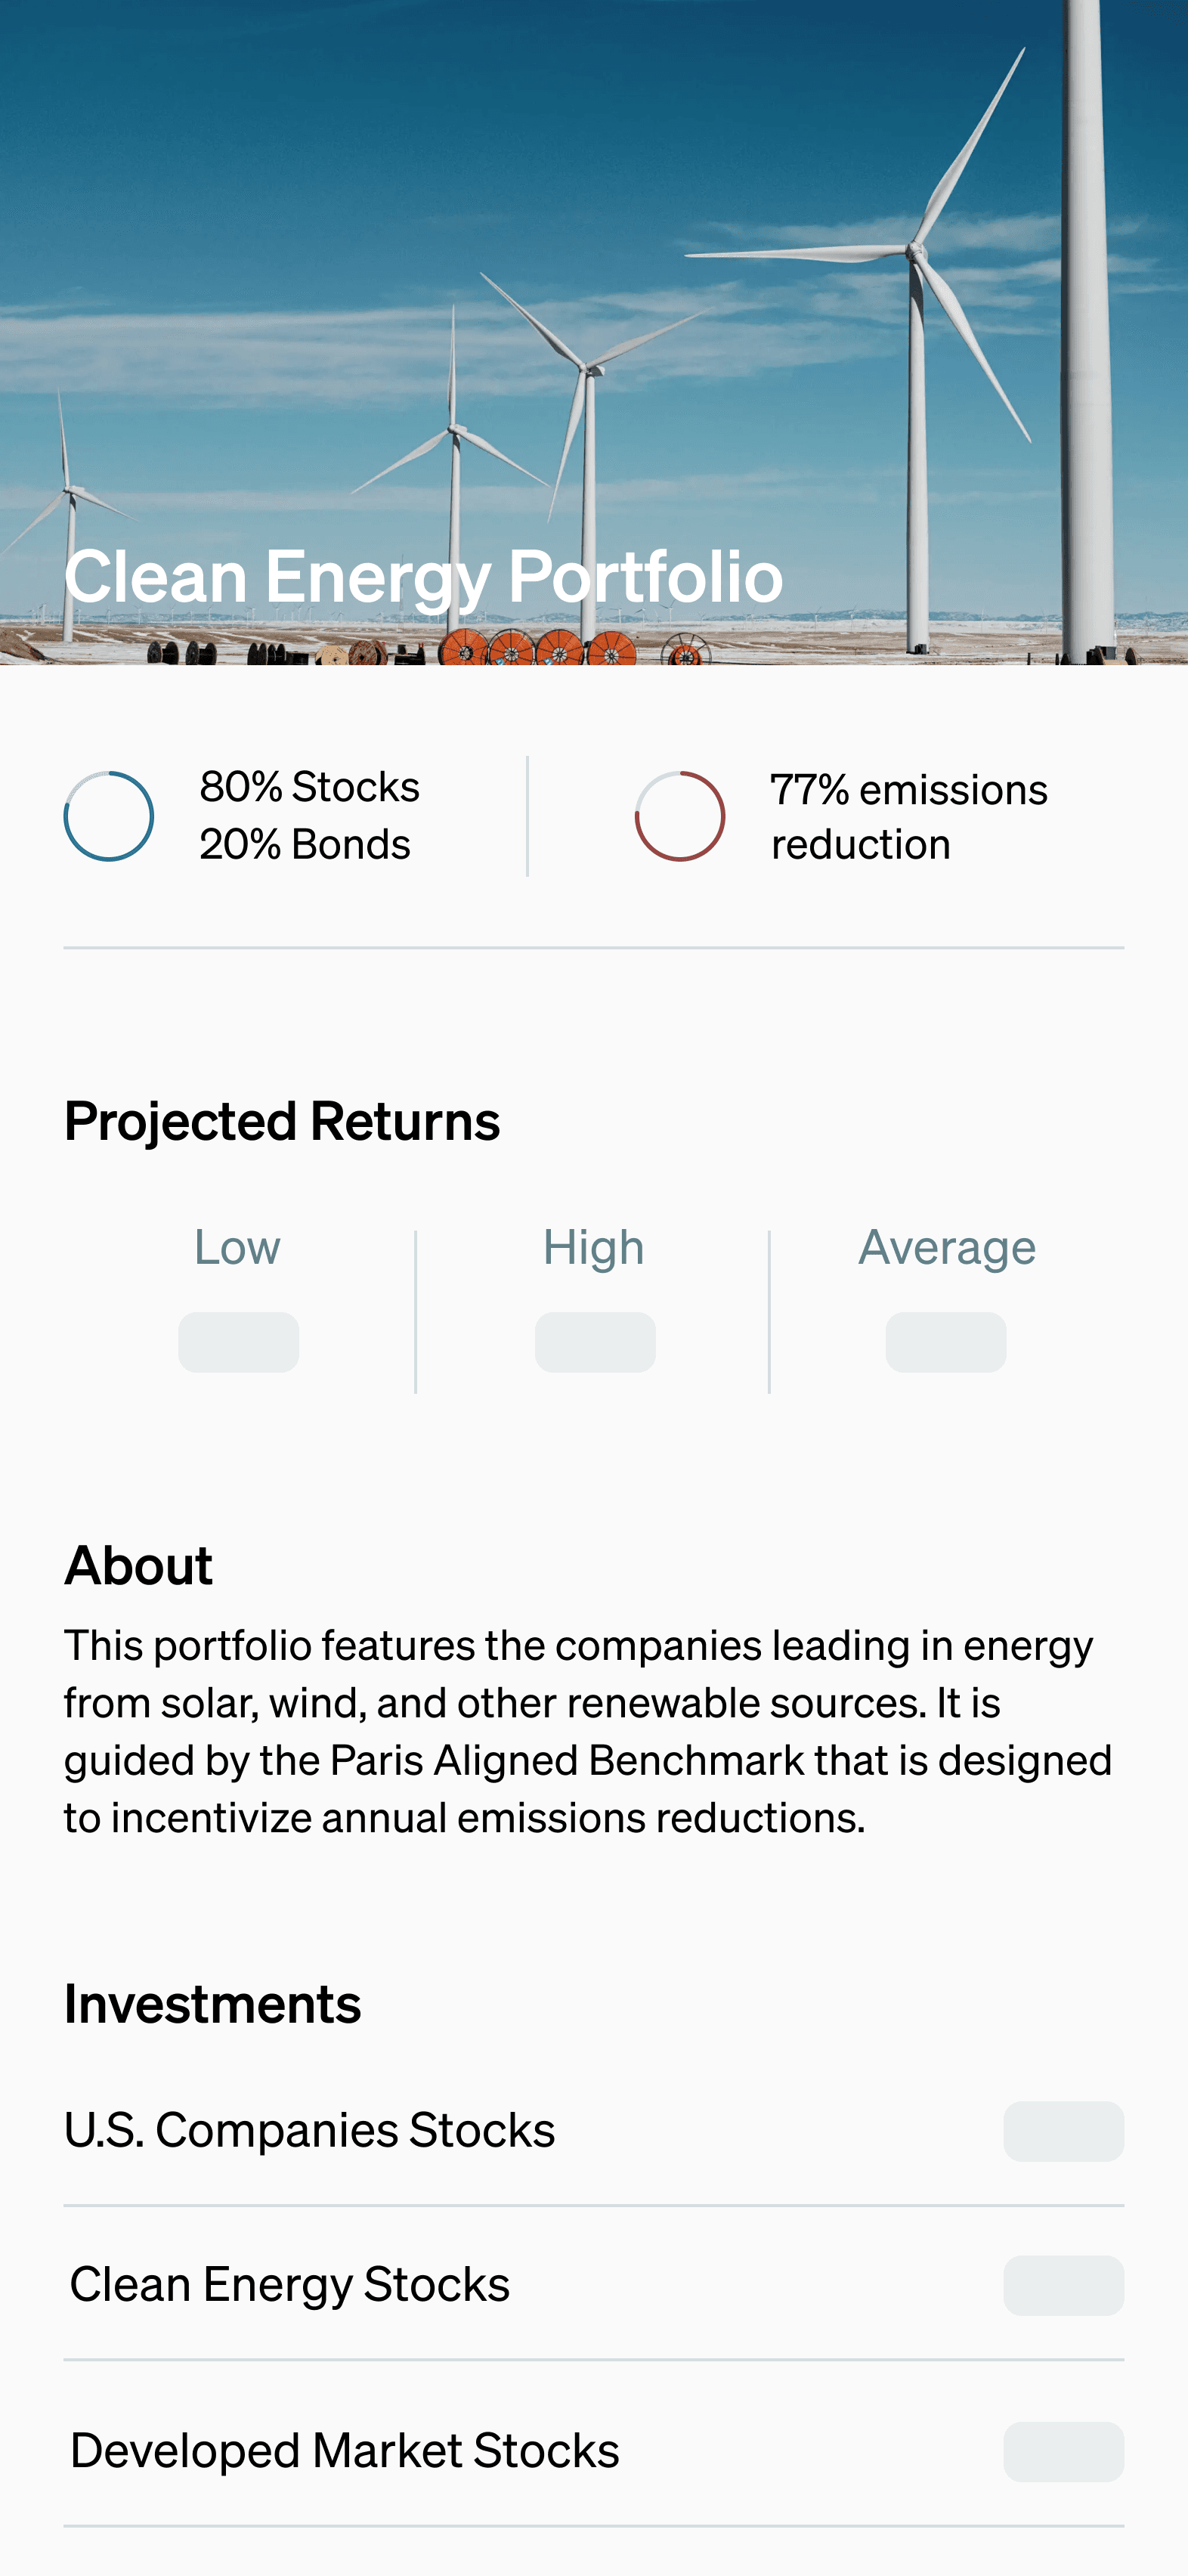Tap the Developed Market Stocks percentage placeholder

(x=1064, y=2452)
